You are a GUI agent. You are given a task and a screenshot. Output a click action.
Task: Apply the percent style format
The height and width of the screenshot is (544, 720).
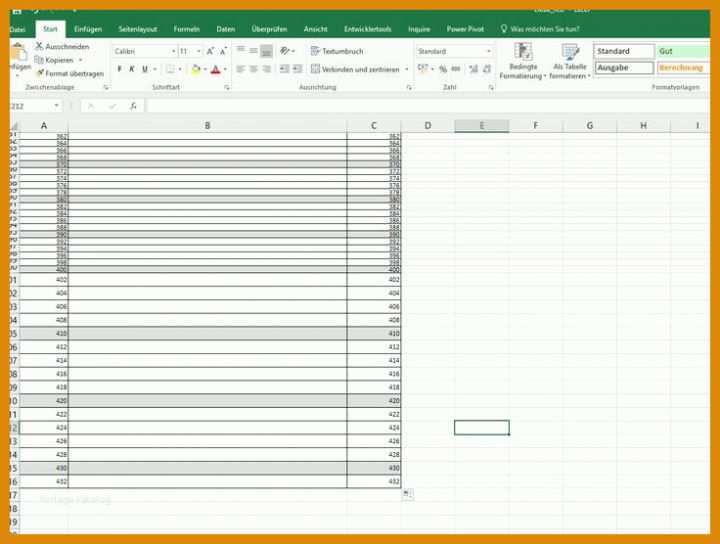pos(443,69)
